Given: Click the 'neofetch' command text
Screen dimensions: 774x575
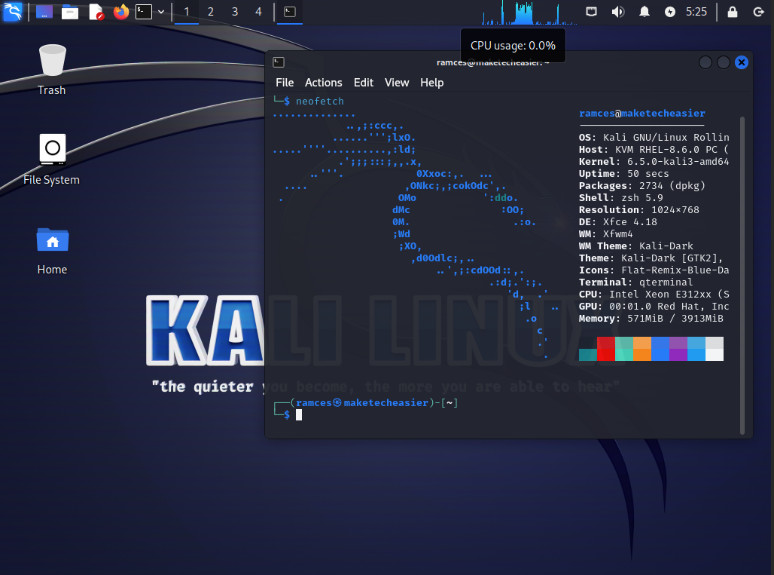Looking at the screenshot, I should pos(320,101).
